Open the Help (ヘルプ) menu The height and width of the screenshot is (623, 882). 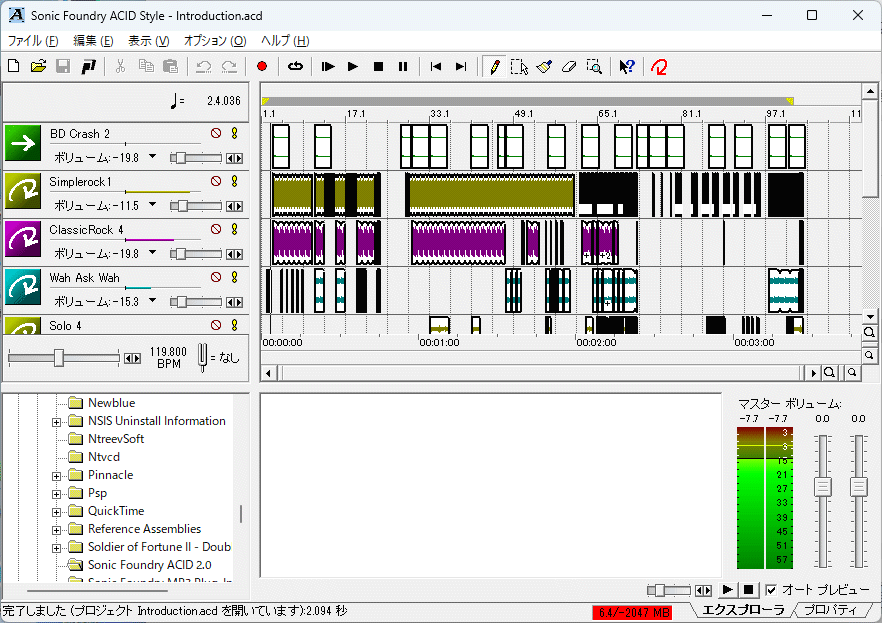point(285,40)
